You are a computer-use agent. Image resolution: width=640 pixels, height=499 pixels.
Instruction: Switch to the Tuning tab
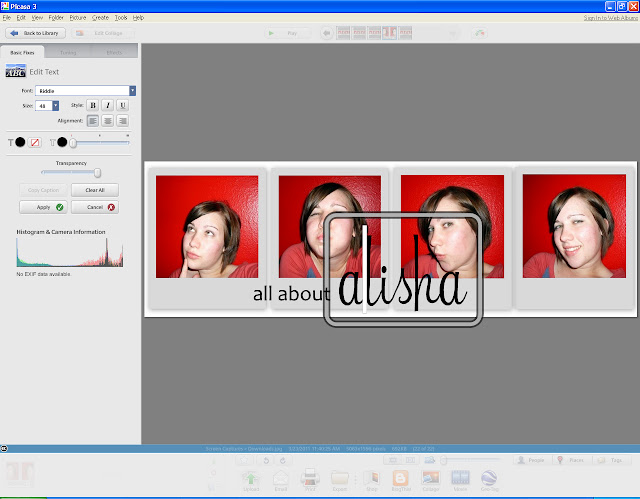[x=68, y=52]
